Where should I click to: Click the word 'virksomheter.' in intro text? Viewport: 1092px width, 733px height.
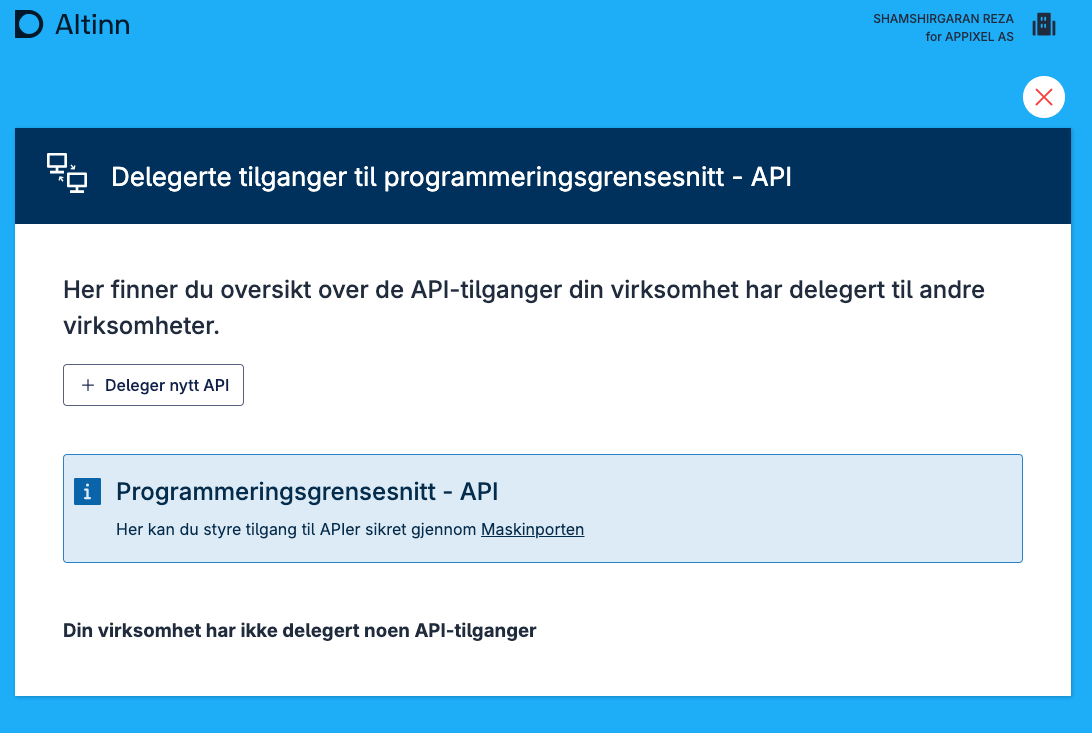[141, 326]
